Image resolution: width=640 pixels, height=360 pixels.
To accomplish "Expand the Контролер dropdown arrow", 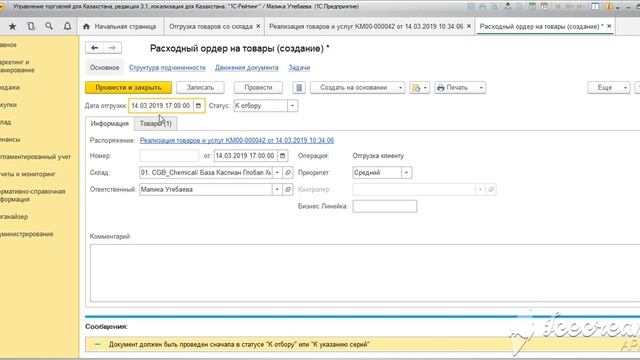I will [480, 189].
